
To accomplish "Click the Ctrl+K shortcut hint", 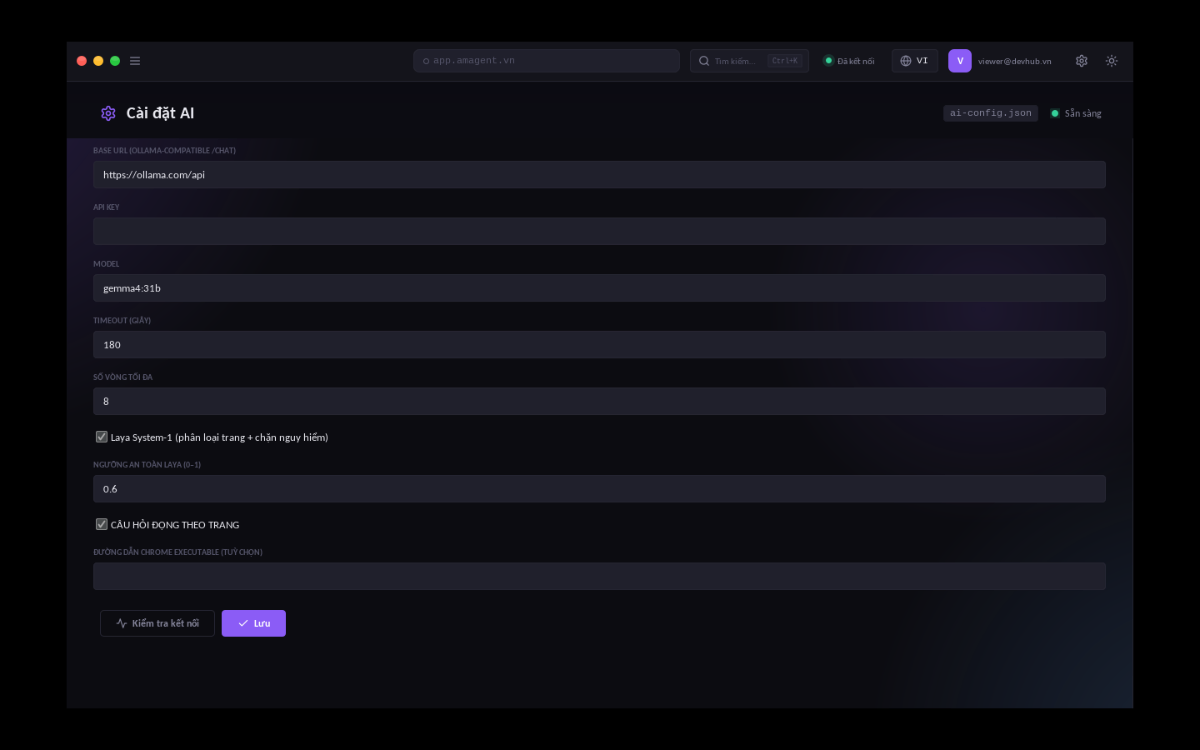I will (x=785, y=61).
